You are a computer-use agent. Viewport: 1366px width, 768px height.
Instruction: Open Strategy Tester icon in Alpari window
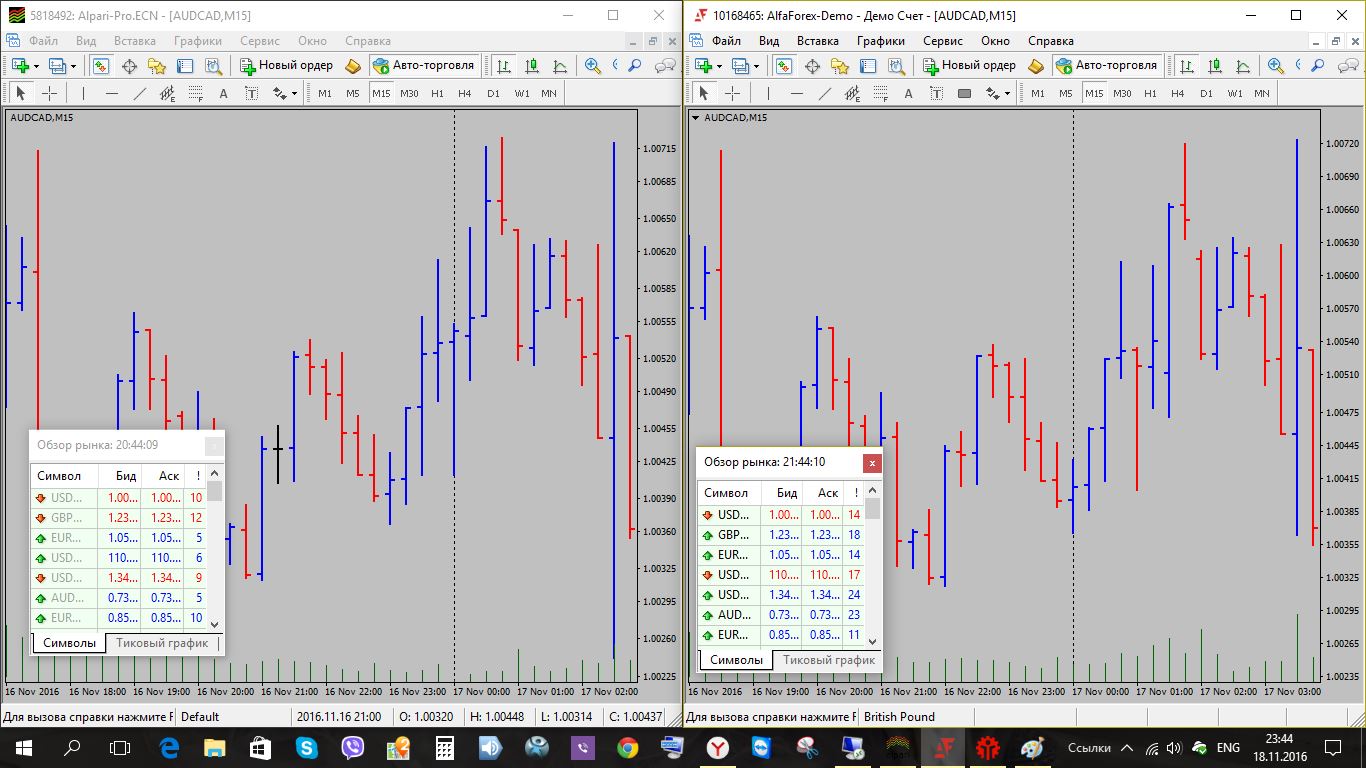[213, 66]
